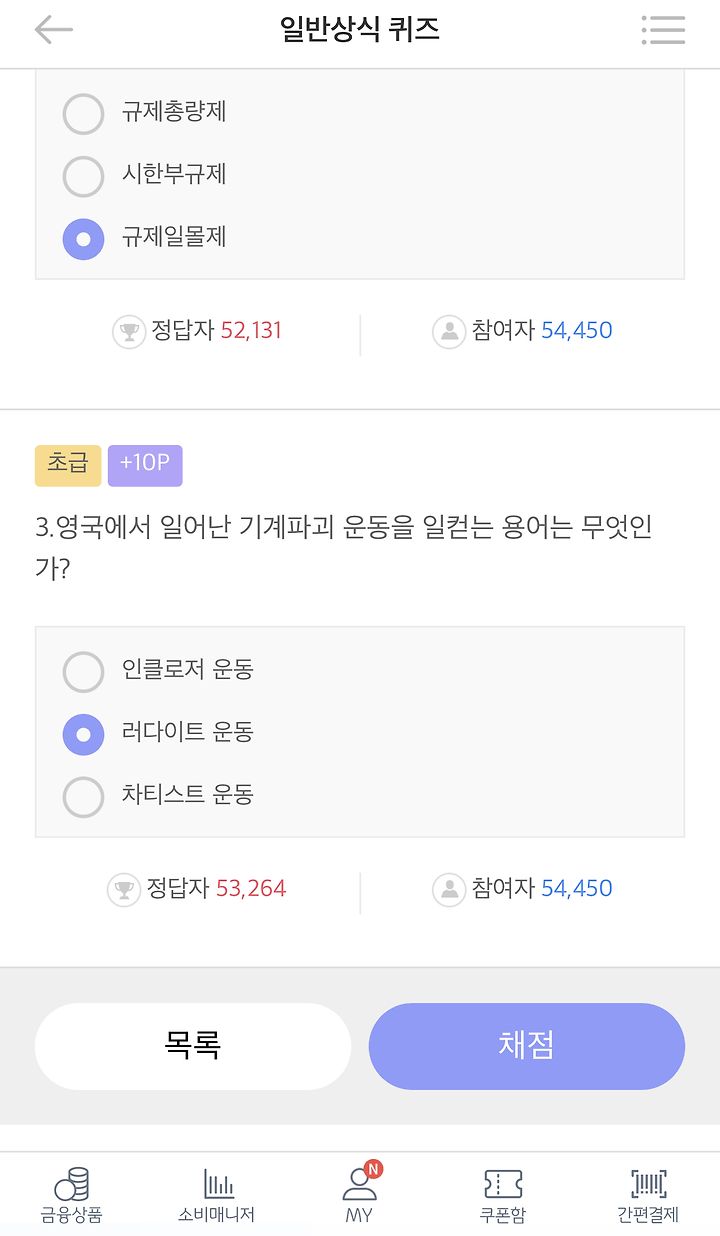Tap the trophy icon beside 정답자 53,264
Viewport: 720px width, 1236px height.
[124, 889]
